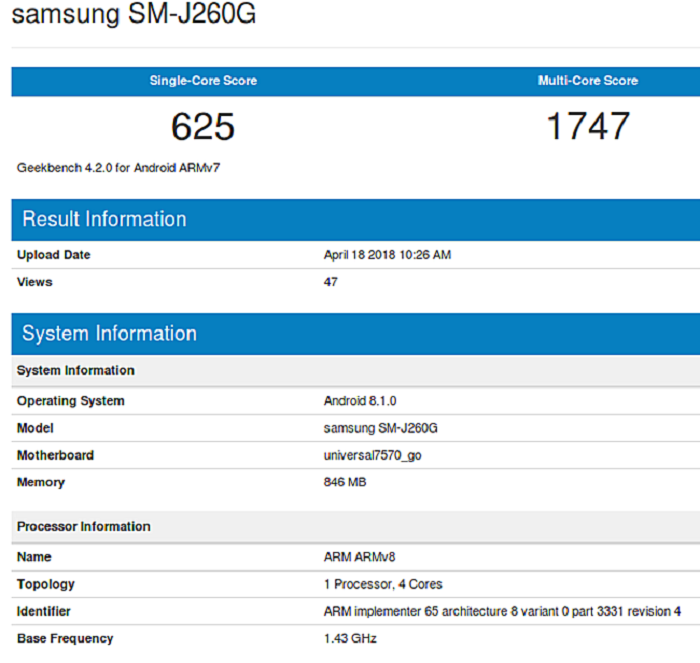Screen dimensions: 700x663
Task: Select the 'Android 8.1.0' value
Action: click(360, 401)
